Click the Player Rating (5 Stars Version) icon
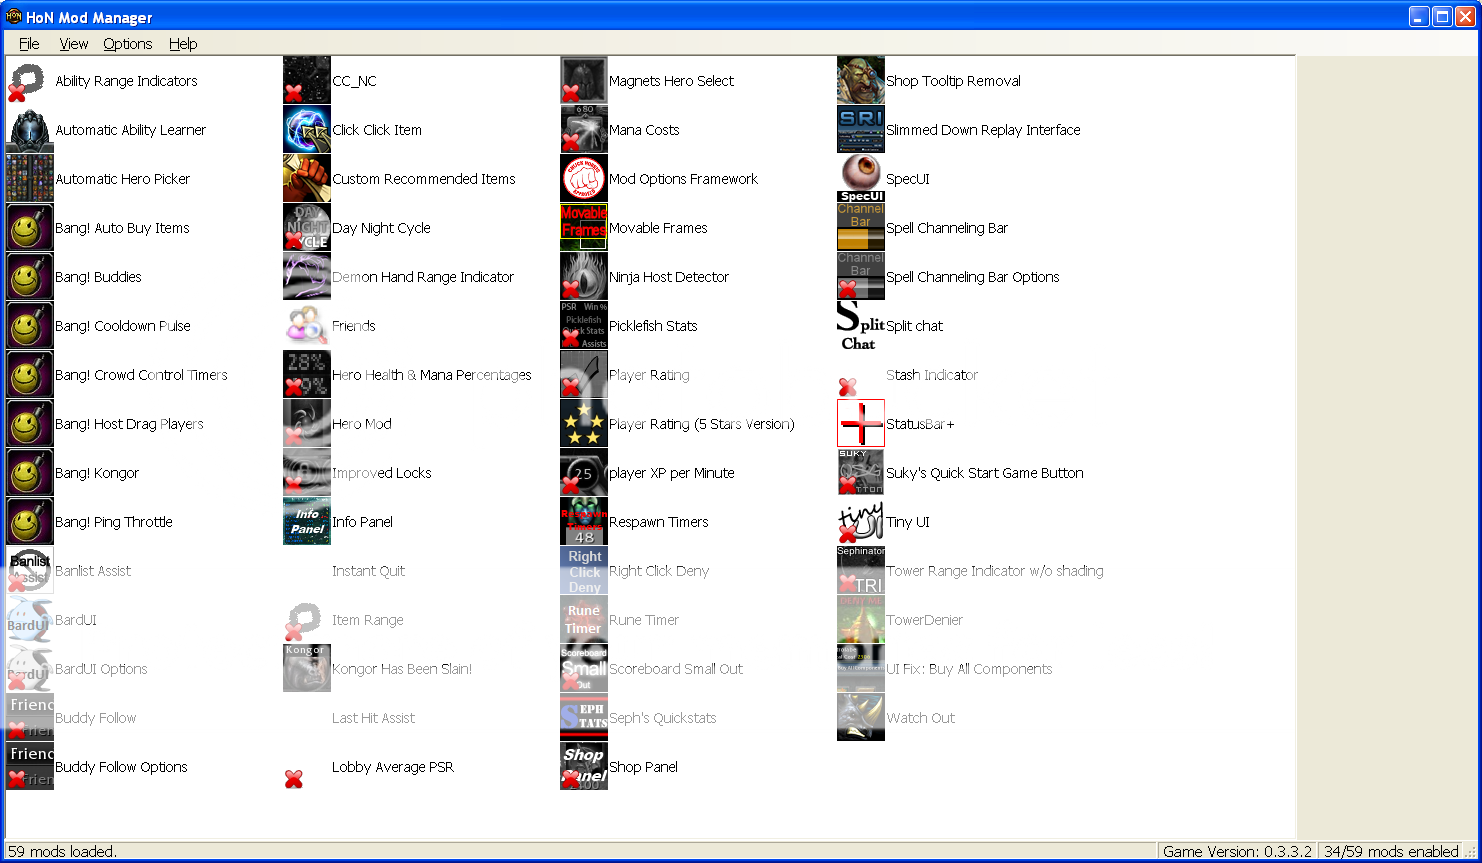 click(x=584, y=424)
